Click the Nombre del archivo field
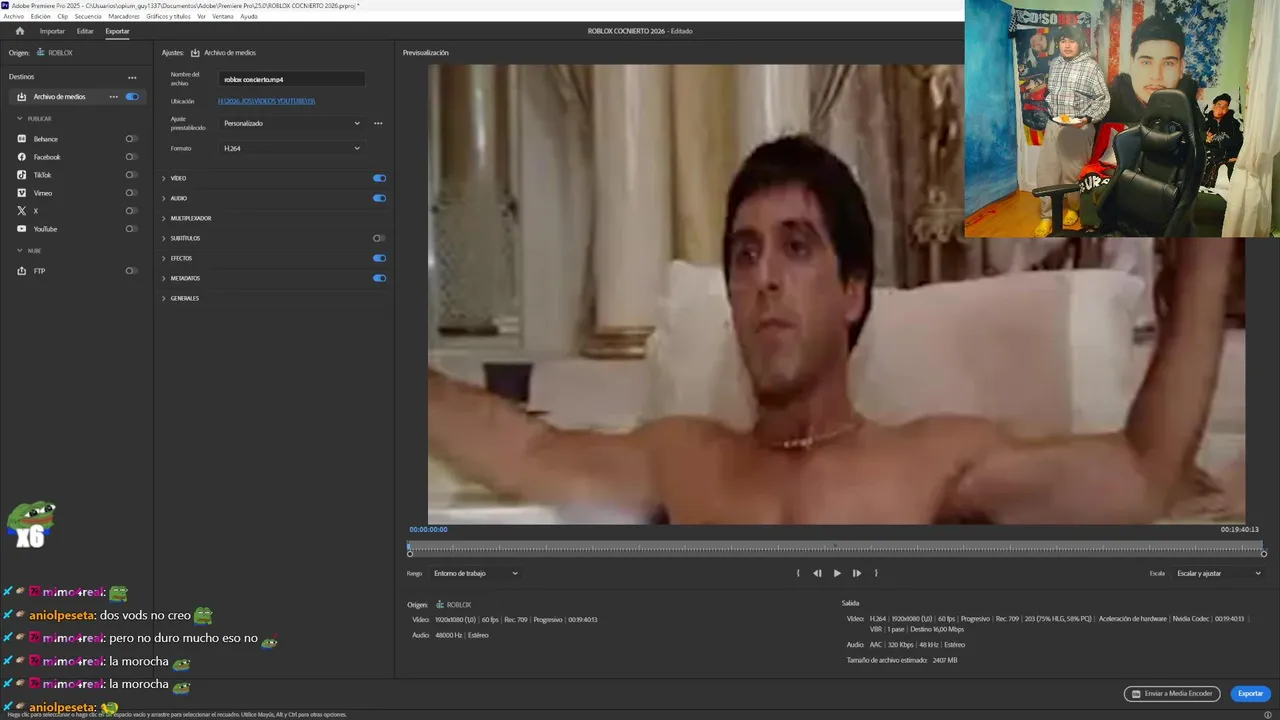The image size is (1280, 720). (291, 79)
